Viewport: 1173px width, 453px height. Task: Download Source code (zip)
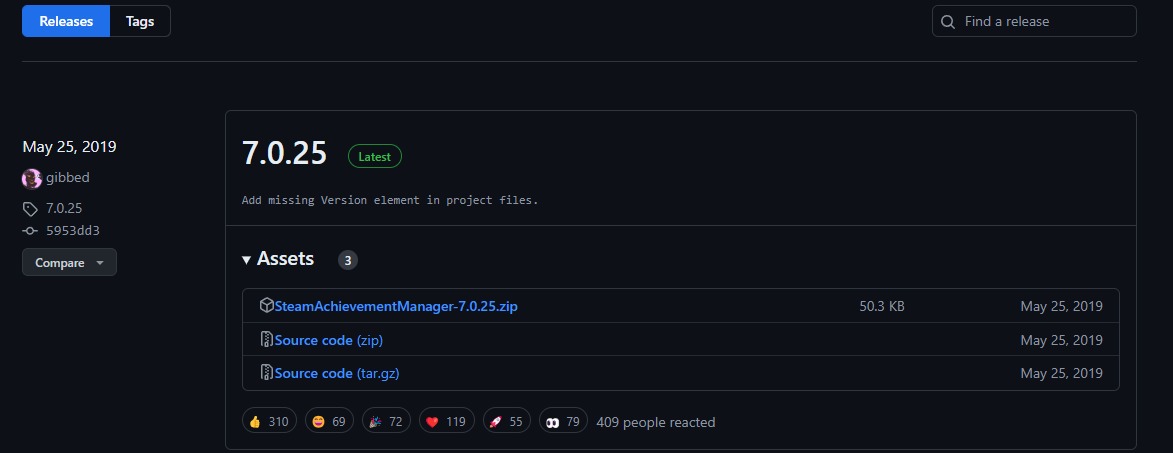pos(328,340)
